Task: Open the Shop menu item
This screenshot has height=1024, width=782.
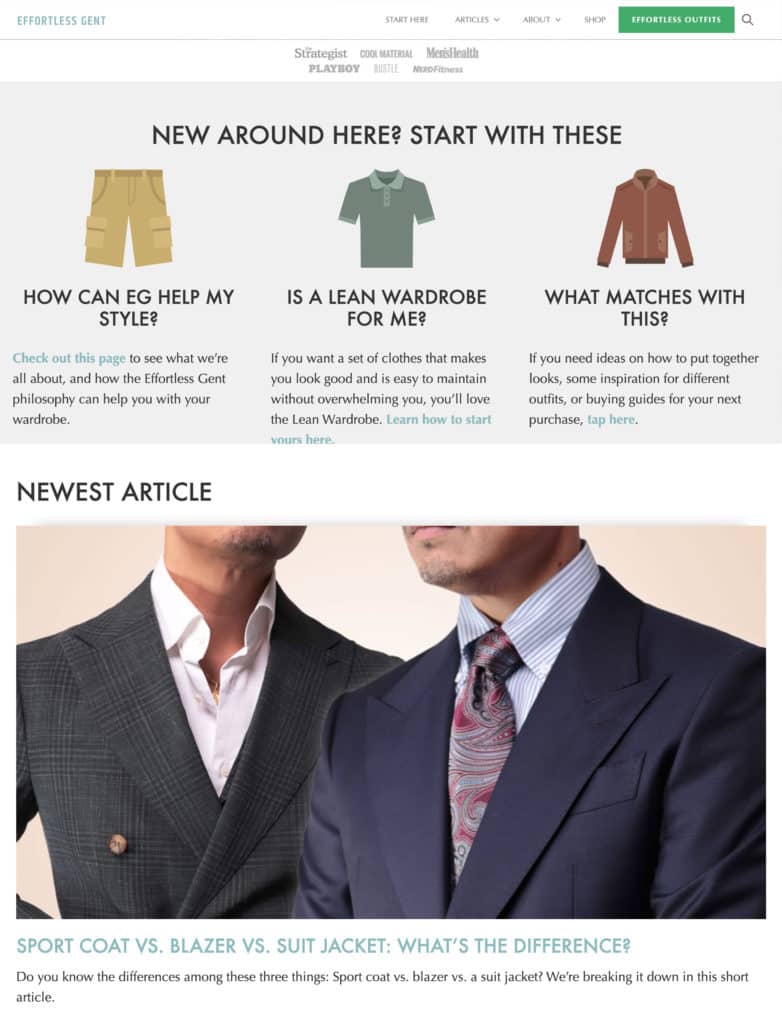Action: pos(595,20)
